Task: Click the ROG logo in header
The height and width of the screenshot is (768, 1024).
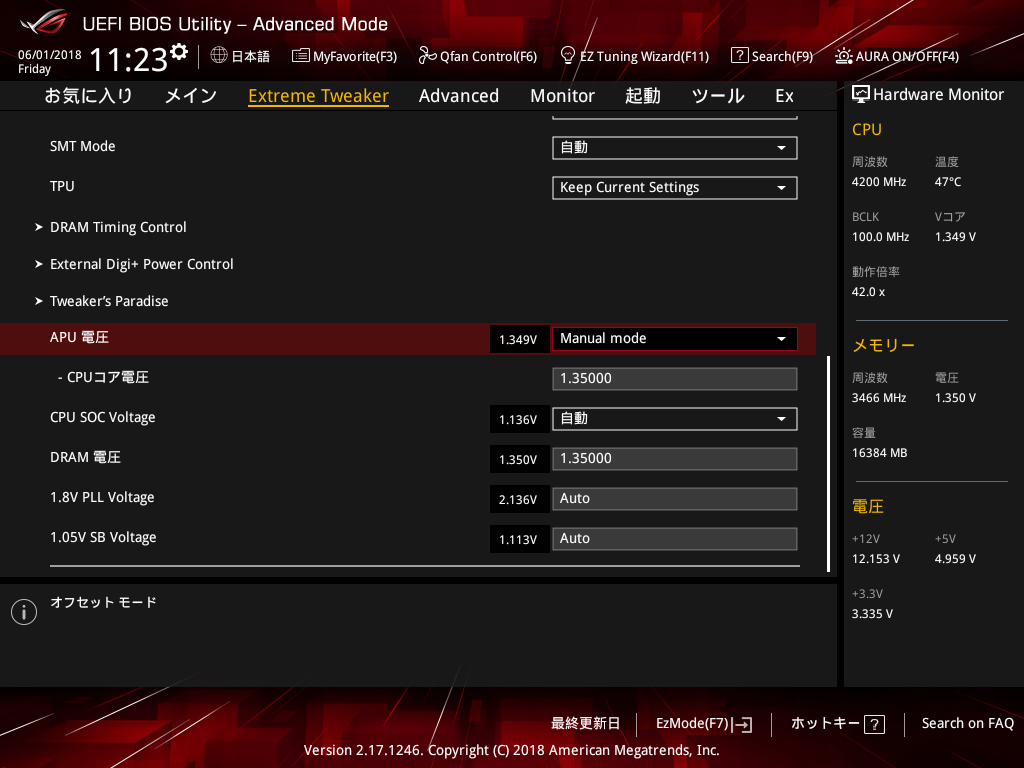Action: (x=43, y=22)
